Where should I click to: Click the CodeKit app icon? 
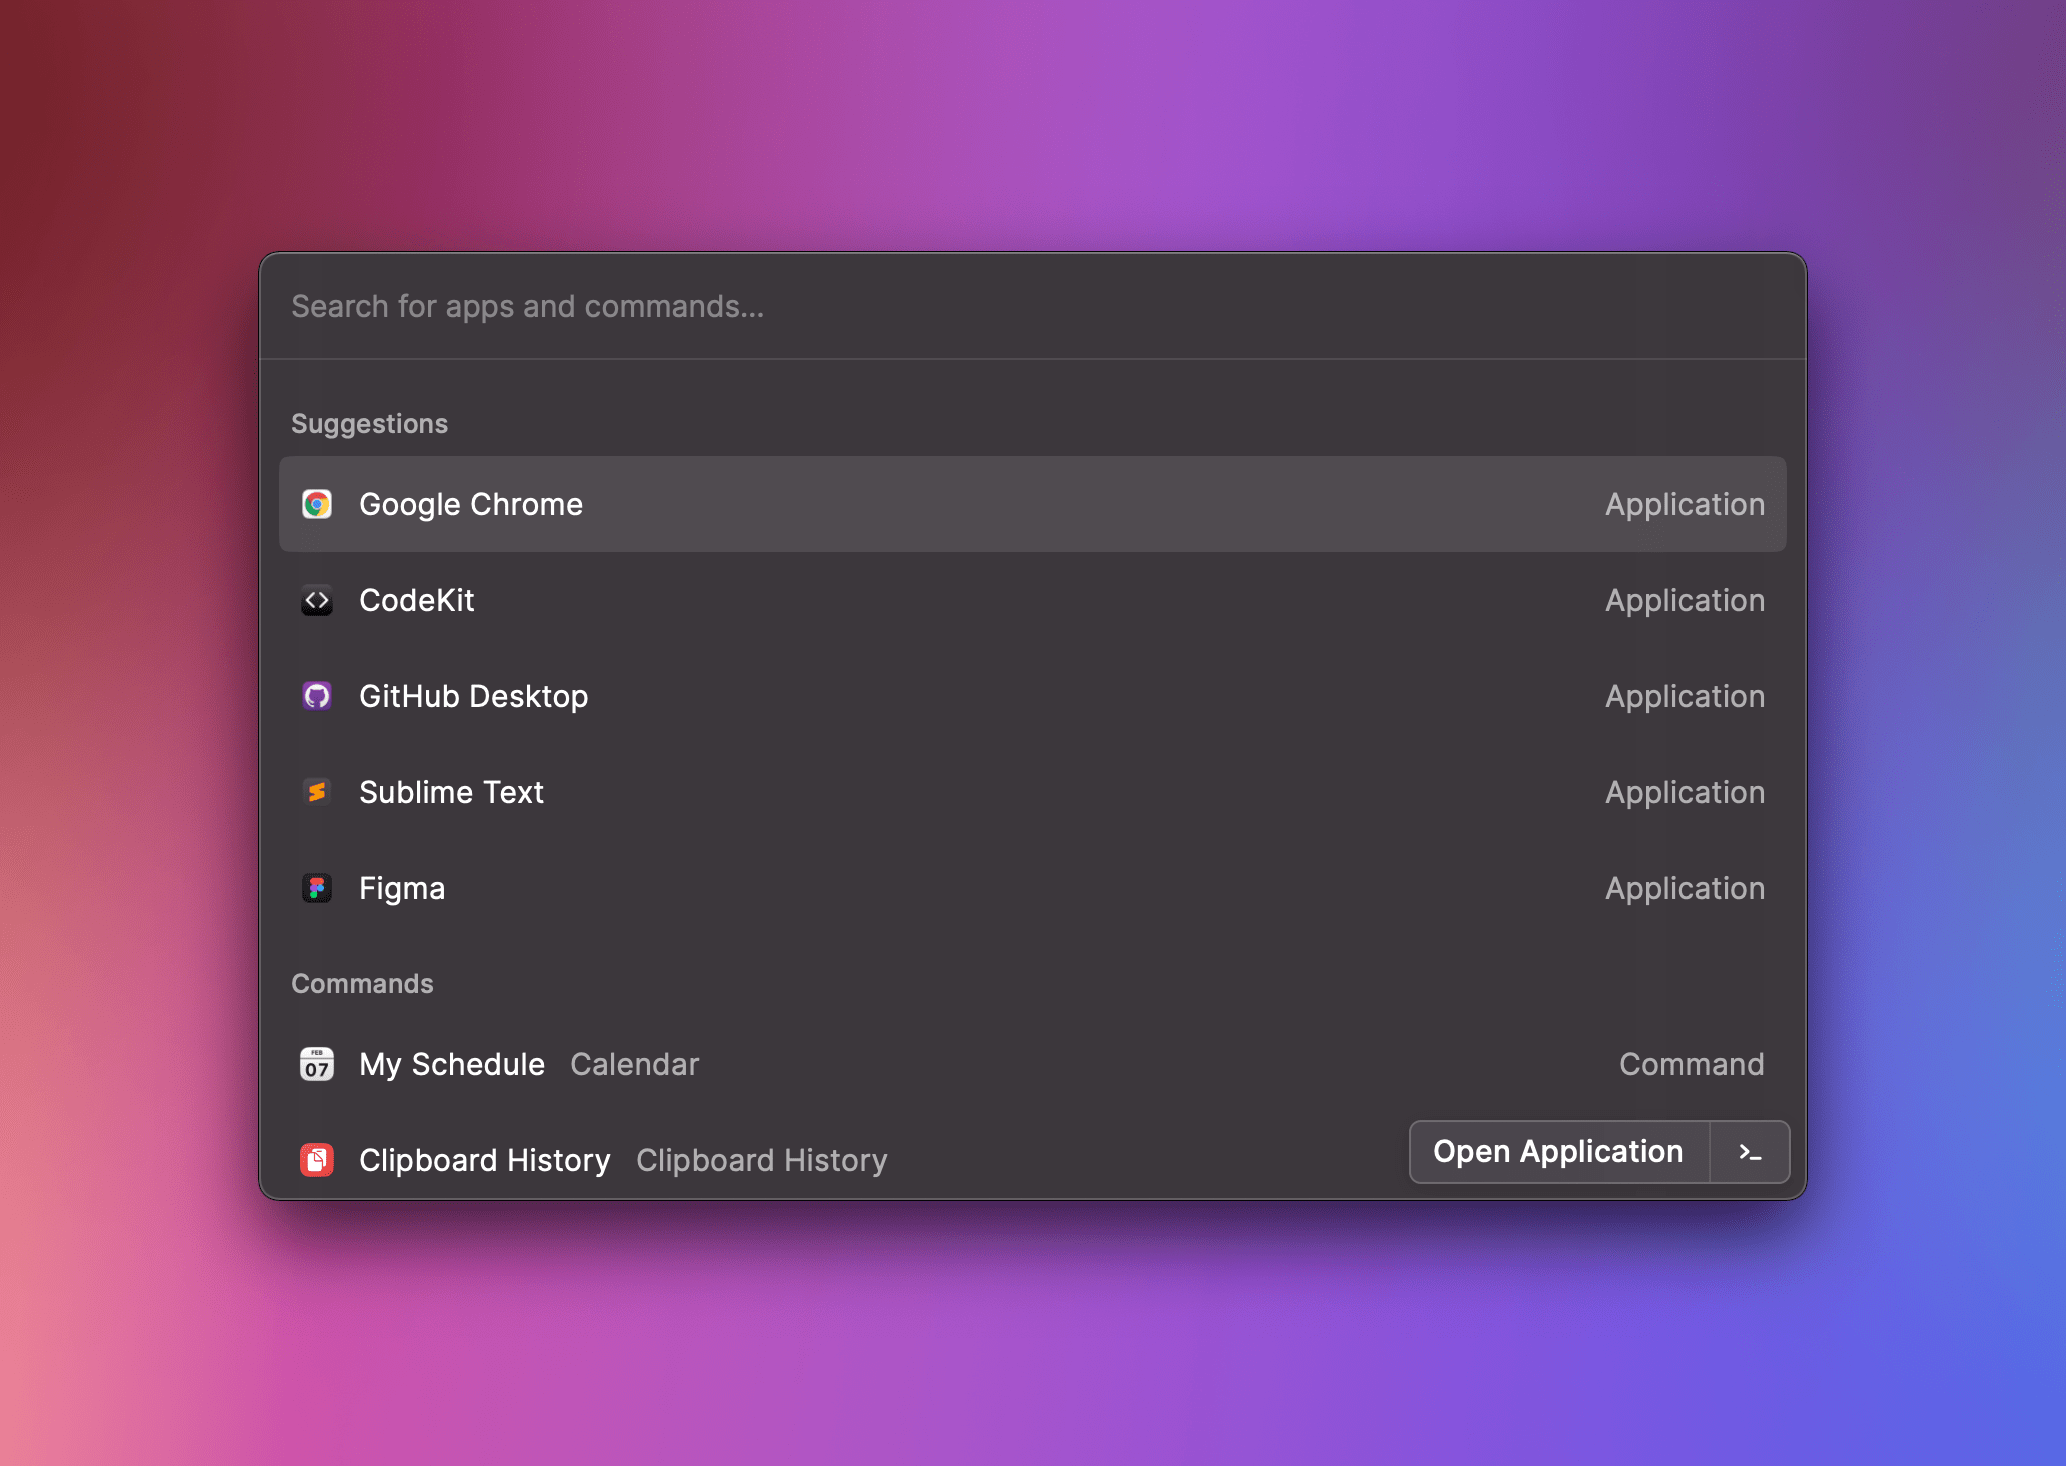pyautogui.click(x=317, y=600)
